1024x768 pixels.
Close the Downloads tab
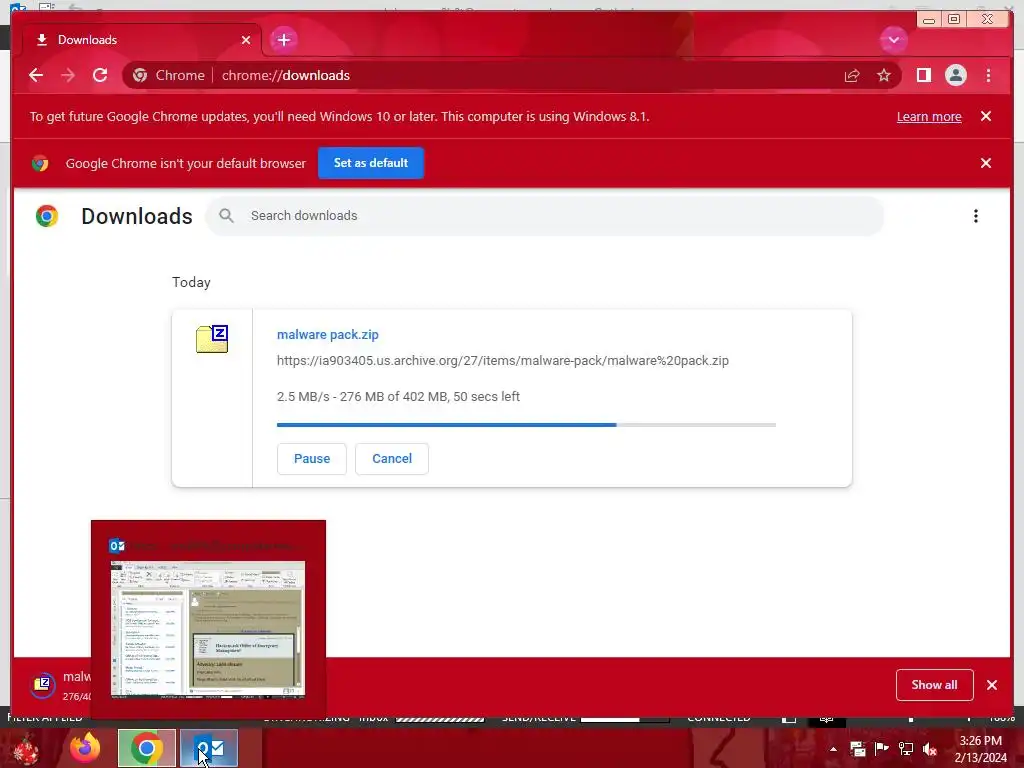pos(246,40)
